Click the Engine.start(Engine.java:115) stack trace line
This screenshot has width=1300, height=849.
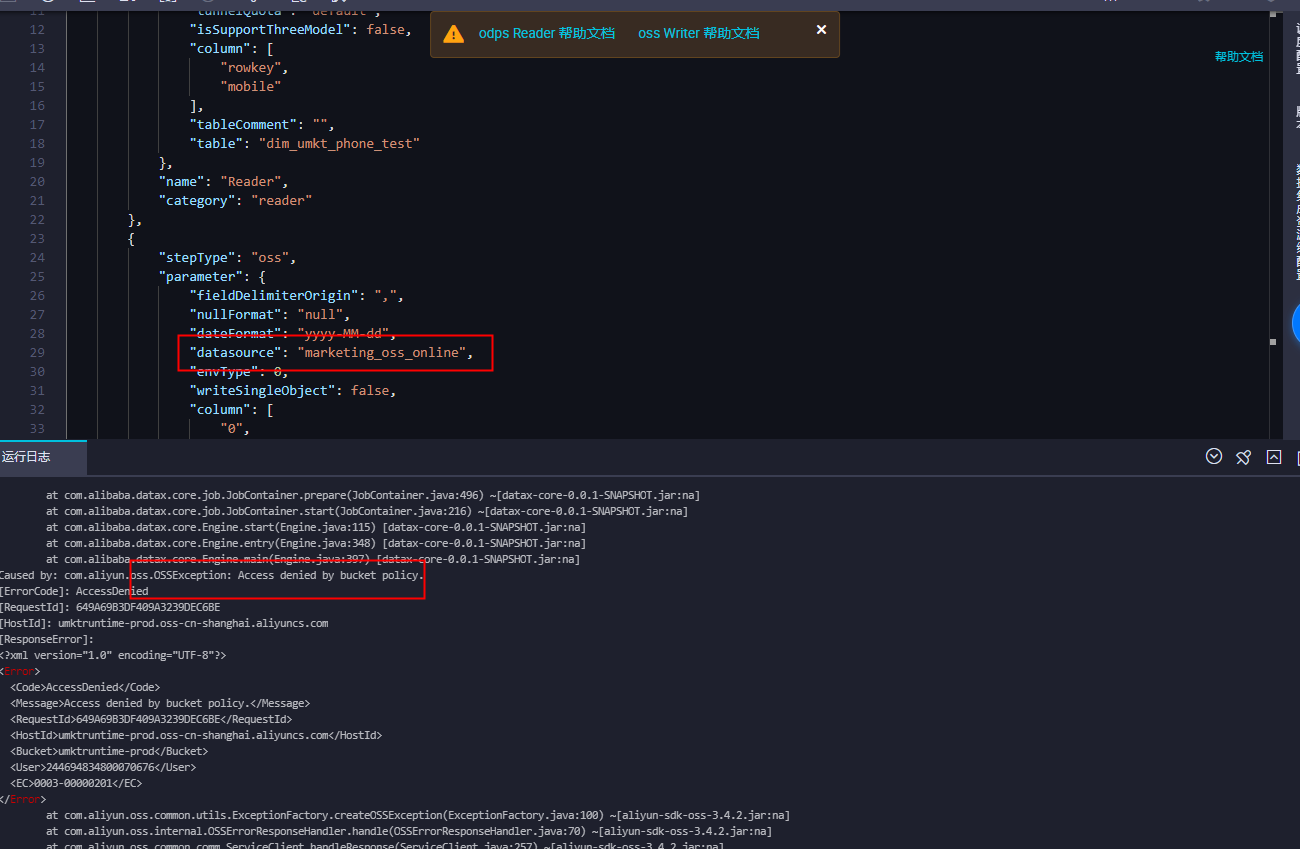tap(316, 527)
